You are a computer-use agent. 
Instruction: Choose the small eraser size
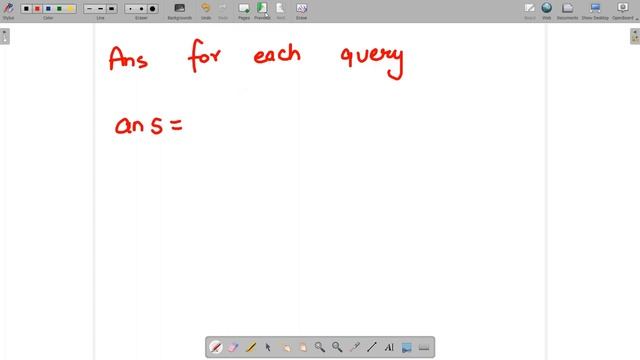point(130,9)
